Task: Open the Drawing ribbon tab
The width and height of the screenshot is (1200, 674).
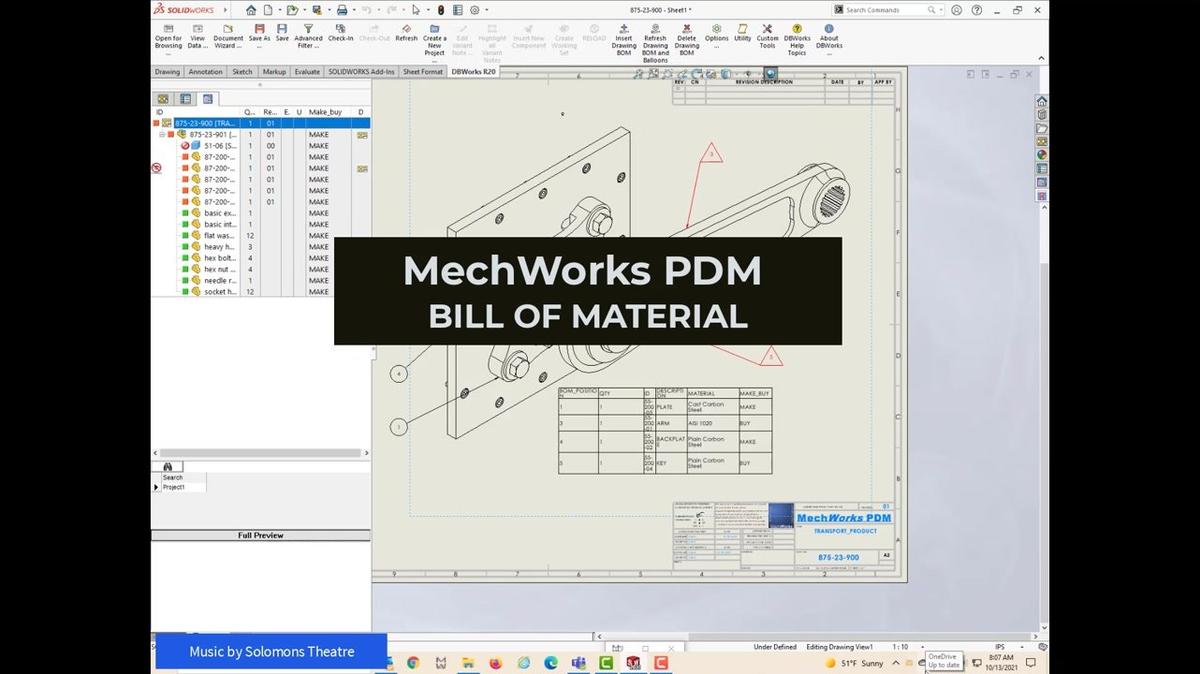Action: (x=167, y=72)
